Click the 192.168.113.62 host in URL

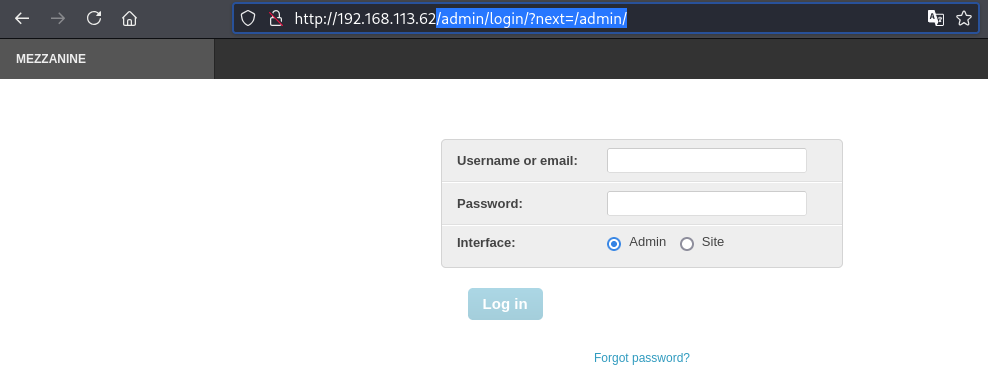385,19
